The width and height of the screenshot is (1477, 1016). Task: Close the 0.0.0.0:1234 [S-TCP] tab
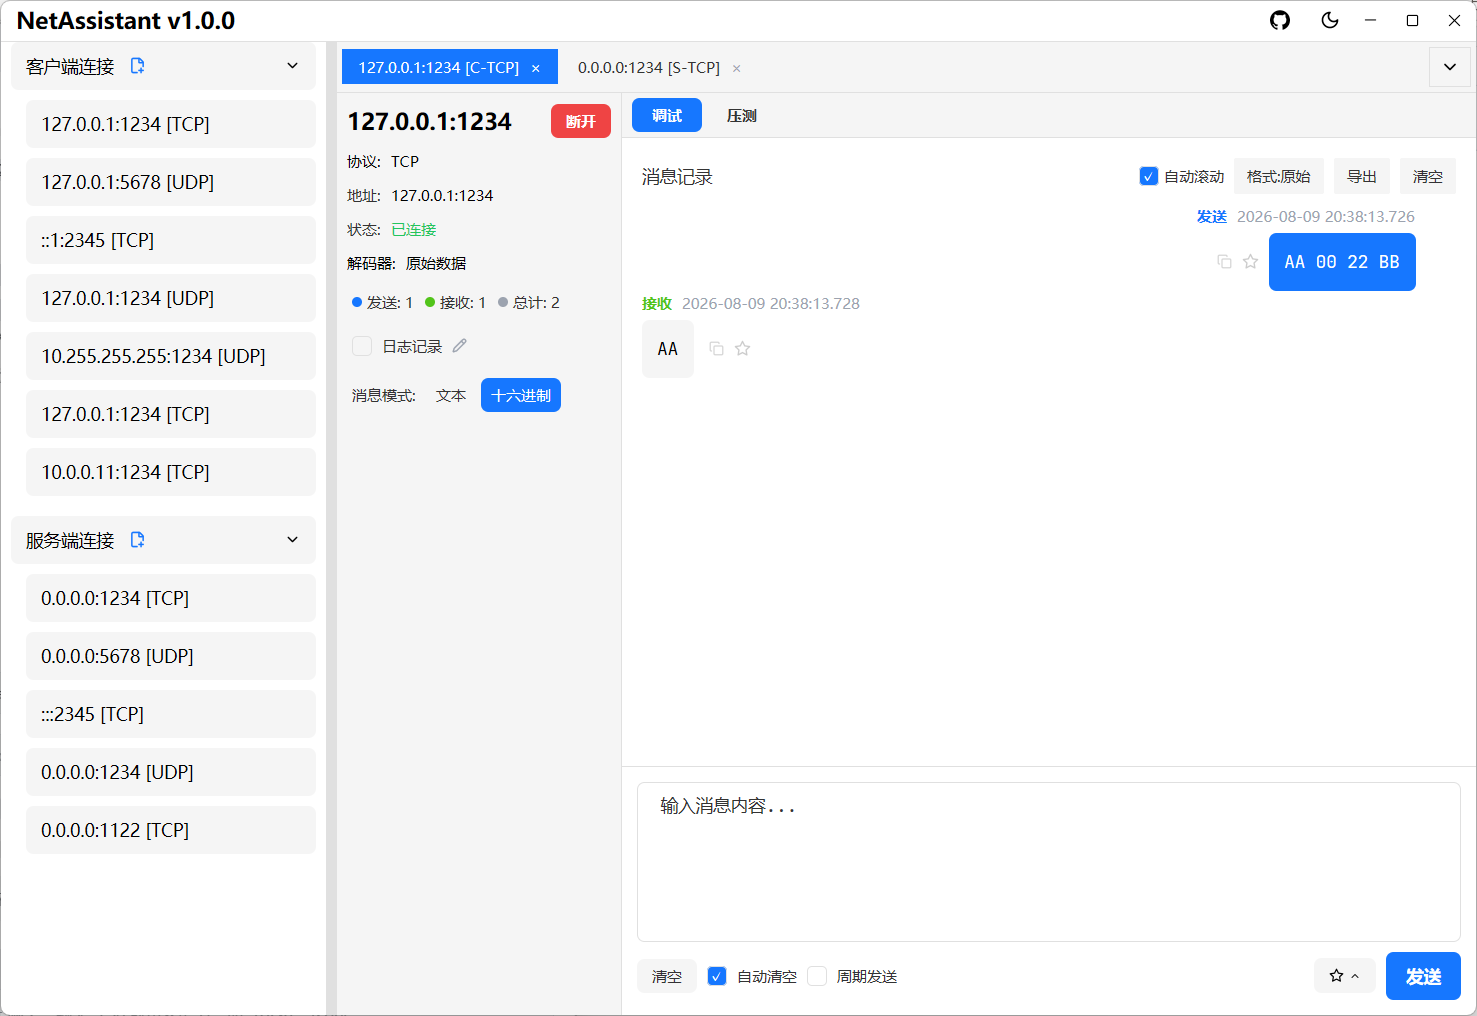(x=737, y=68)
